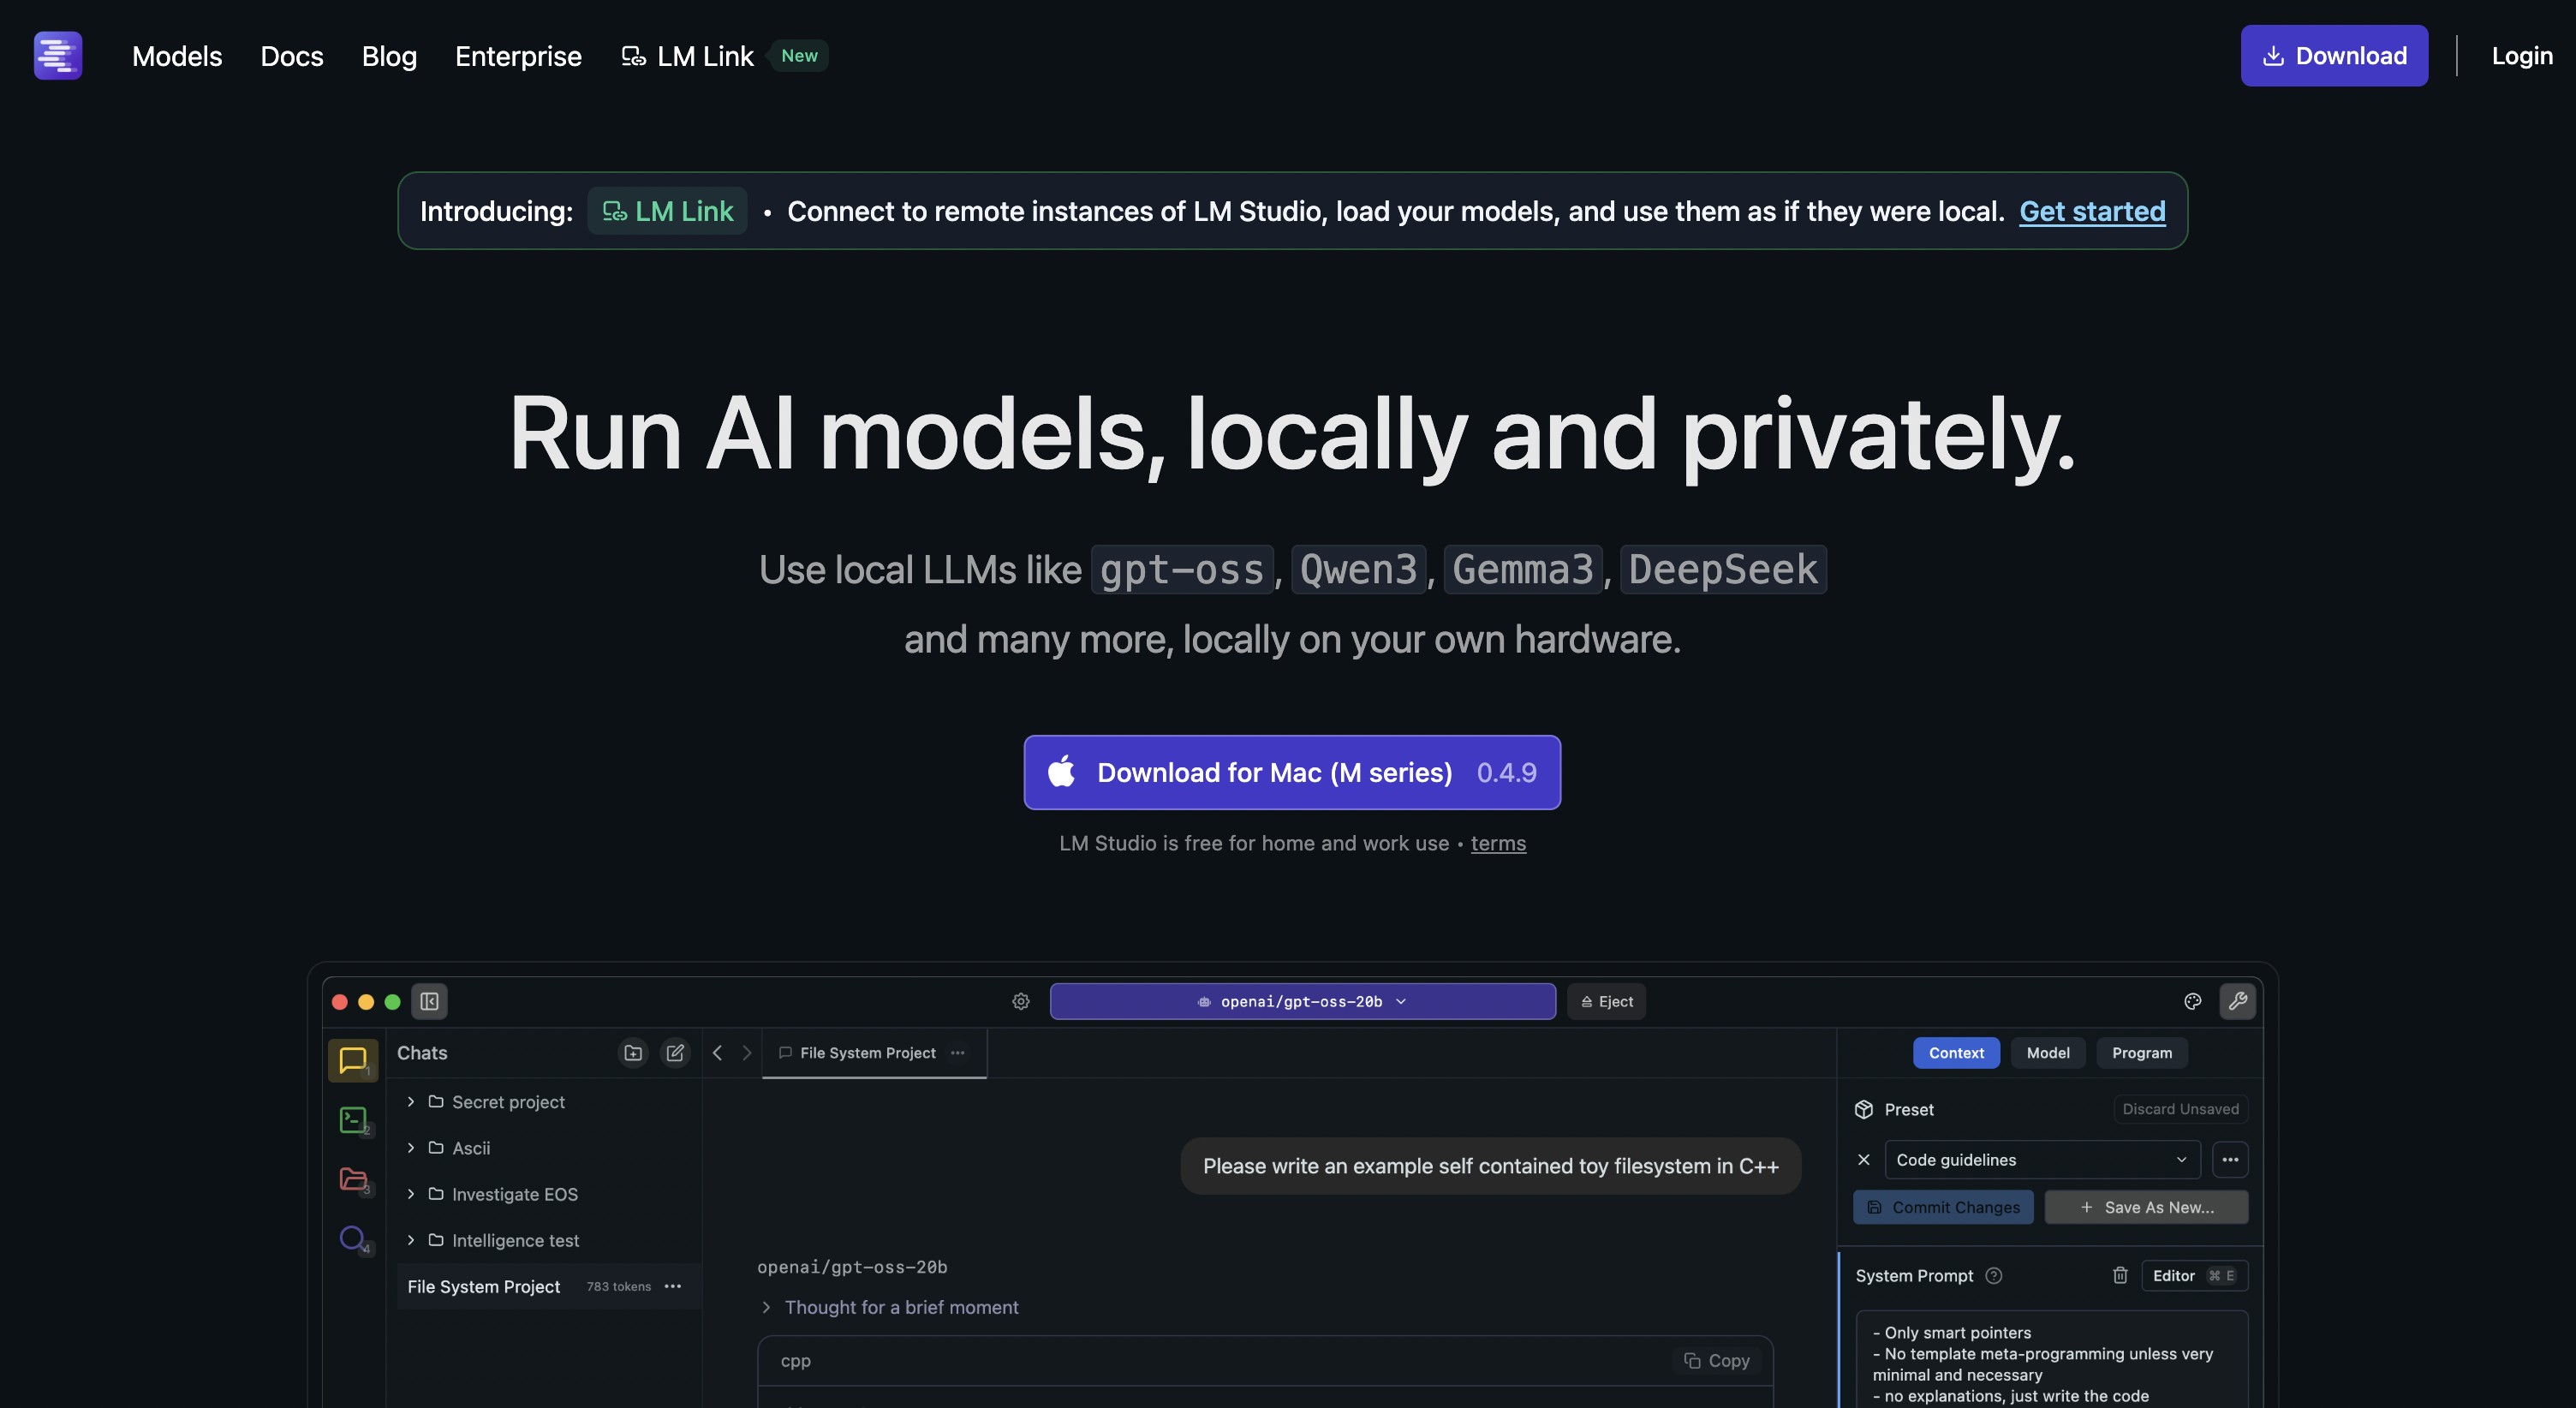Open the Code guidelines preset dropdown

(2041, 1160)
